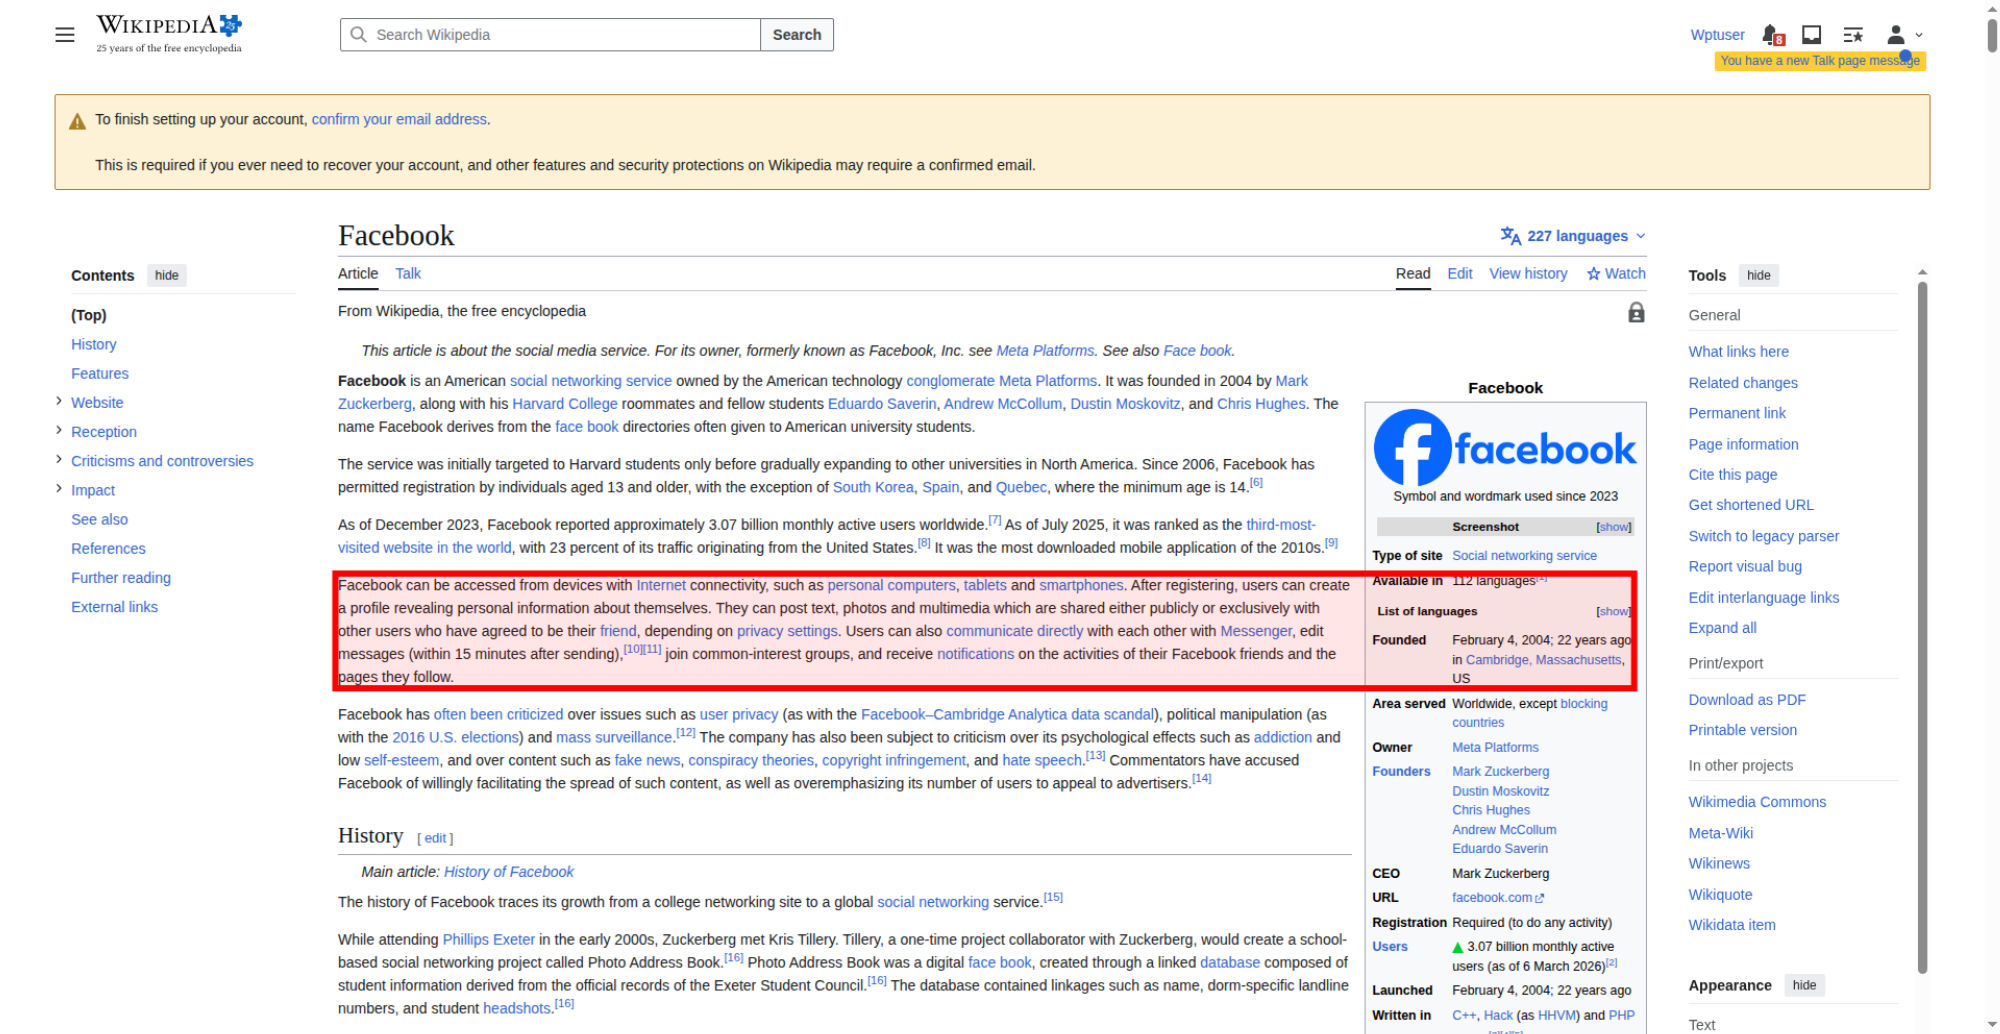
Task: Open View history tab
Action: click(x=1528, y=274)
